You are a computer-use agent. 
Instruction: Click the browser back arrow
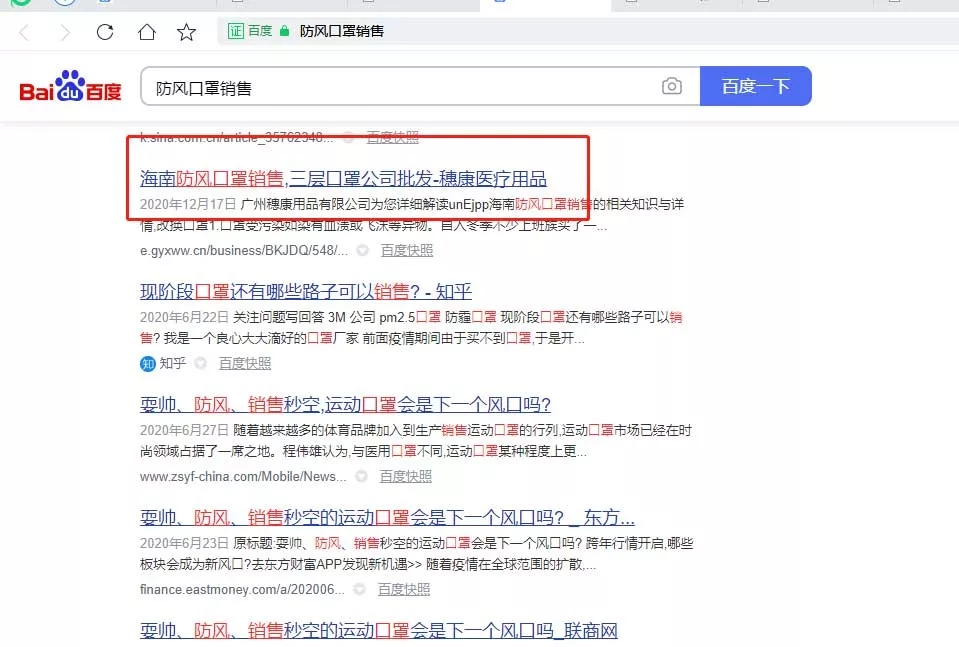22,31
